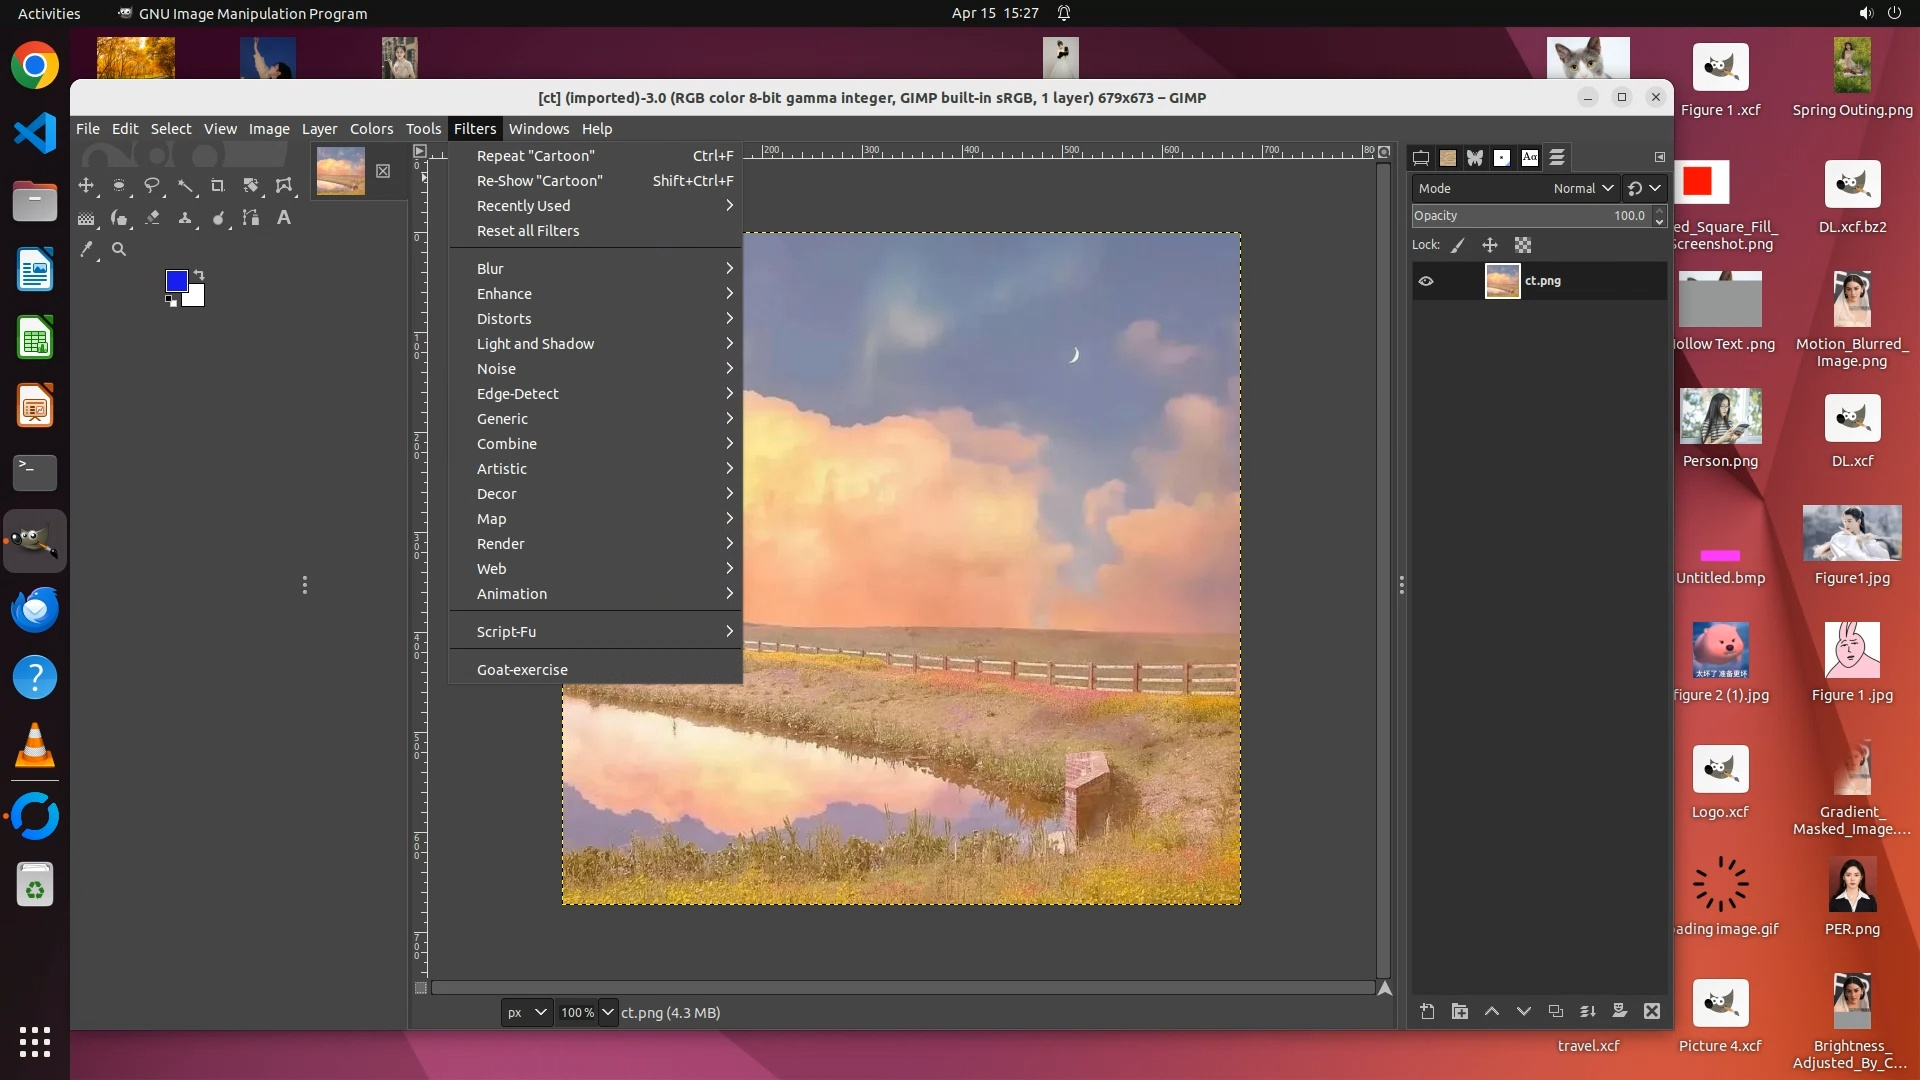Screen dimensions: 1920x1080
Task: Open the layer Mode Normal dropdown
Action: (1584, 188)
